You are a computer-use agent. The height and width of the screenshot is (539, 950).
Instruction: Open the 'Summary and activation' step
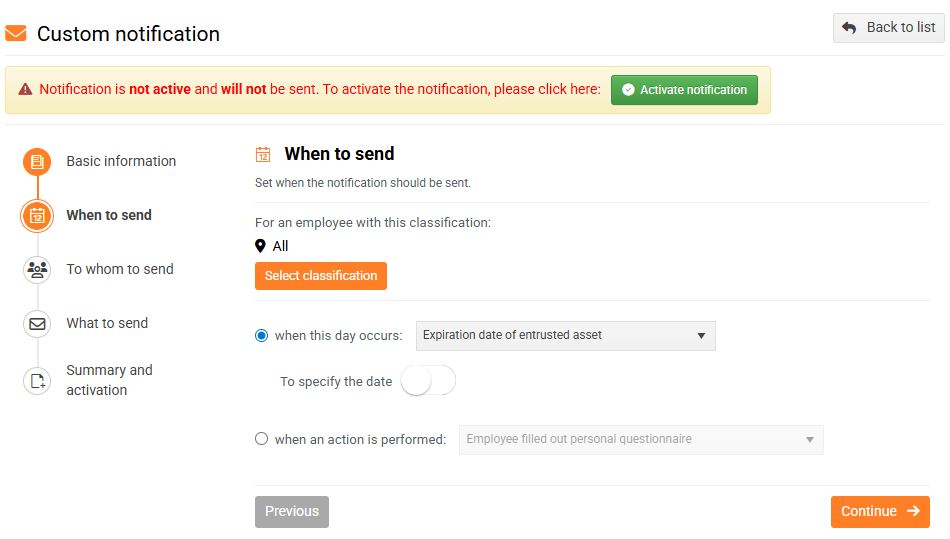[109, 380]
